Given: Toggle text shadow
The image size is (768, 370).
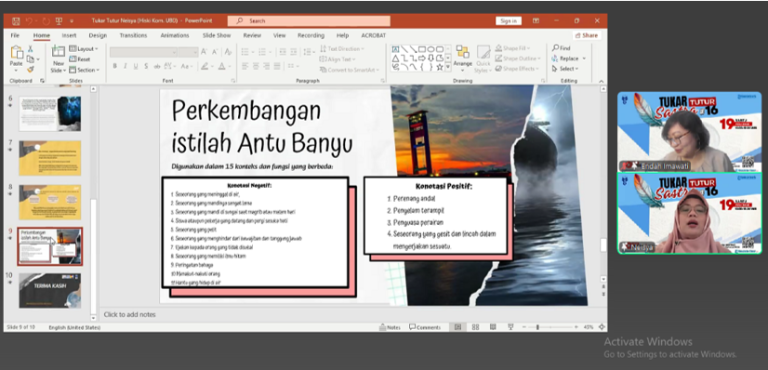Looking at the screenshot, I should click(146, 66).
